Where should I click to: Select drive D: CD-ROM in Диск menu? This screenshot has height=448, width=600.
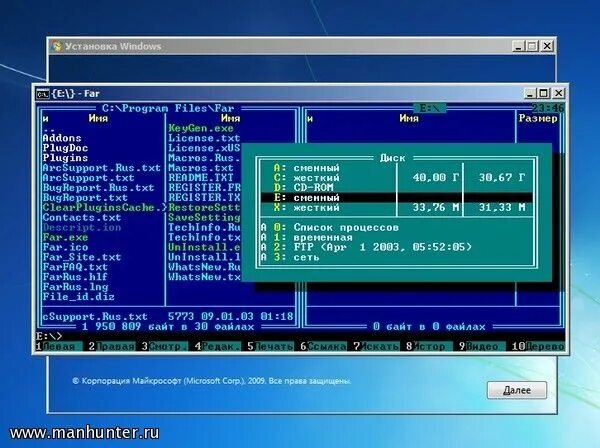click(x=396, y=188)
